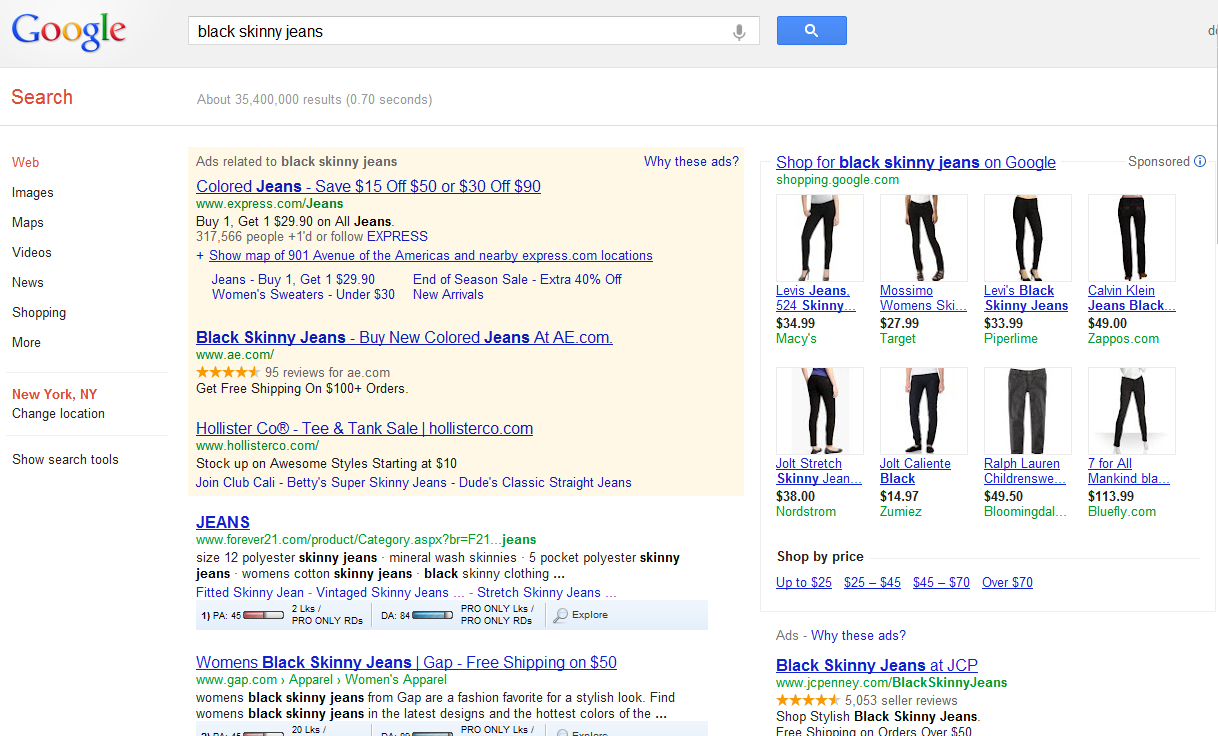1218x736 pixels.
Task: Click the DA 84 bar in Forever21 SEO toolbar
Action: tap(433, 615)
